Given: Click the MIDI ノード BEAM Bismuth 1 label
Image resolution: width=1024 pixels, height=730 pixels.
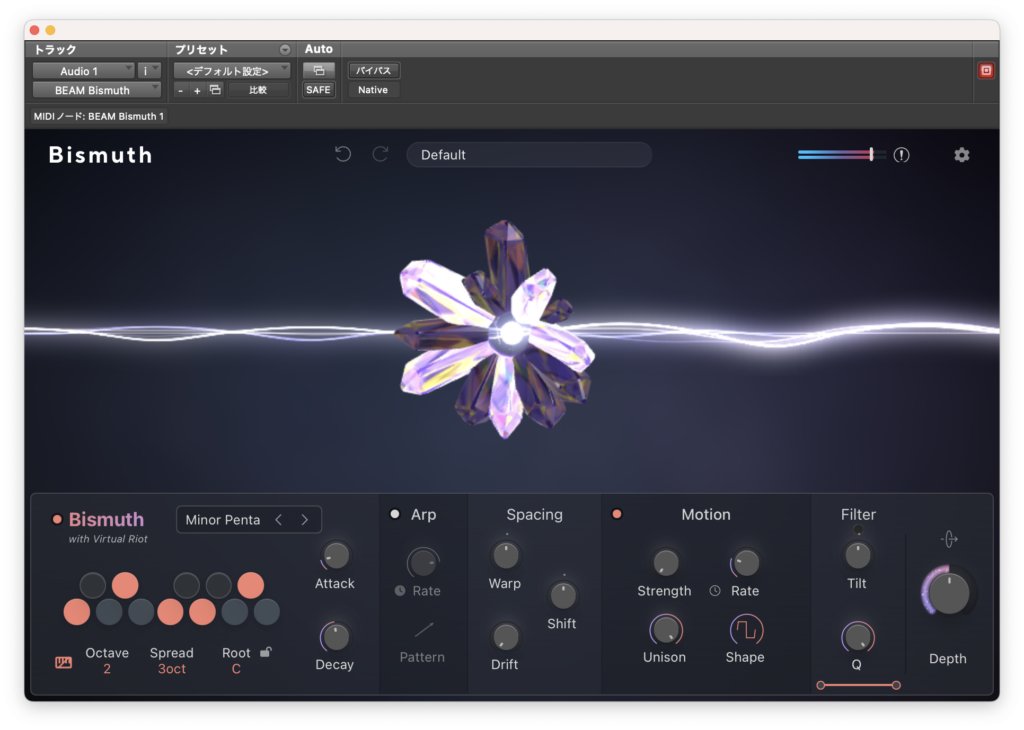Looking at the screenshot, I should click(99, 116).
